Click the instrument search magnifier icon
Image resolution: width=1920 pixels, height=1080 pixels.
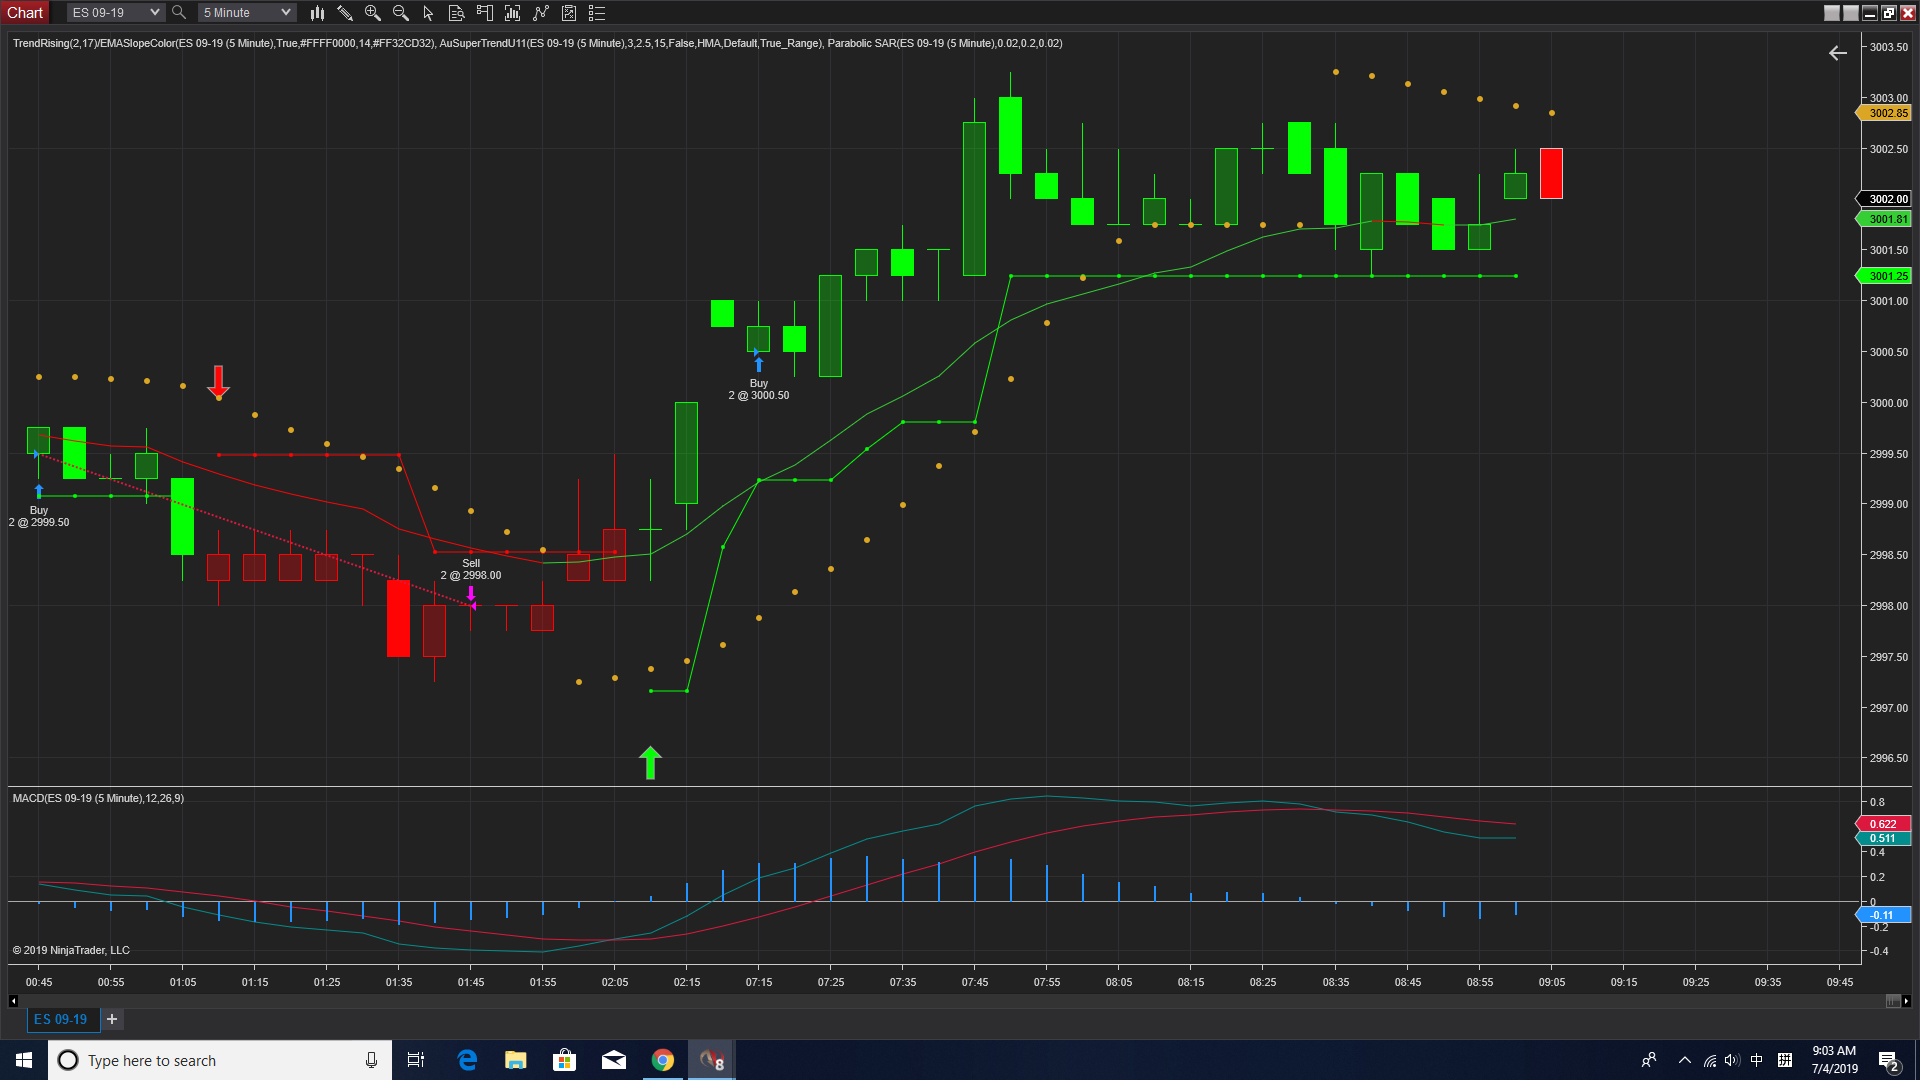(x=179, y=13)
